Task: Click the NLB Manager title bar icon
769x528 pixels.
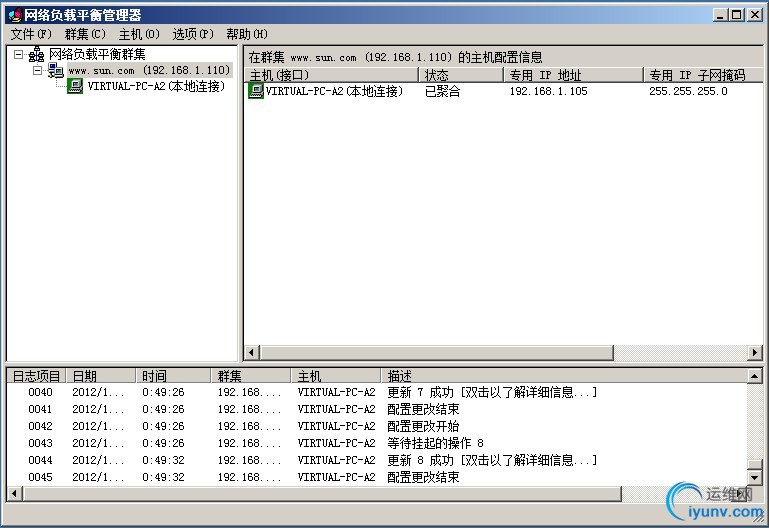Action: [x=15, y=15]
